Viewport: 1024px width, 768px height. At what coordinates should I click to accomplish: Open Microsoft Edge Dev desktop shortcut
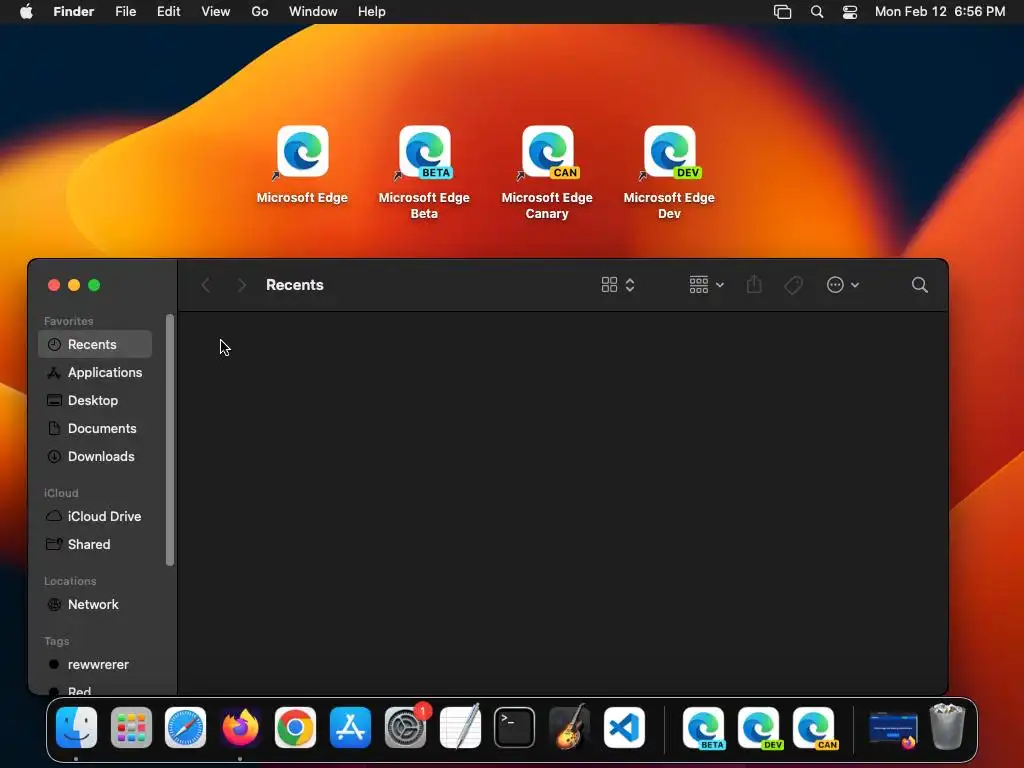(x=669, y=152)
